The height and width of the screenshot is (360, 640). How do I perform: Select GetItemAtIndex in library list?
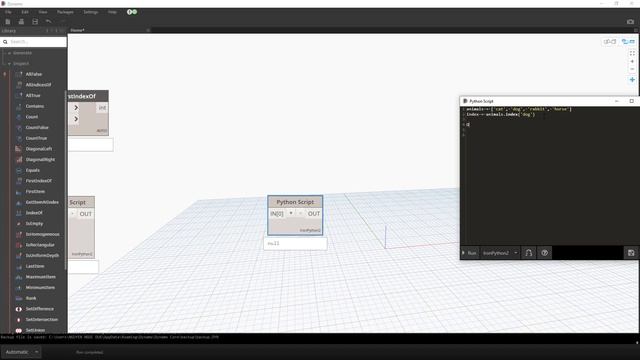click(x=42, y=202)
